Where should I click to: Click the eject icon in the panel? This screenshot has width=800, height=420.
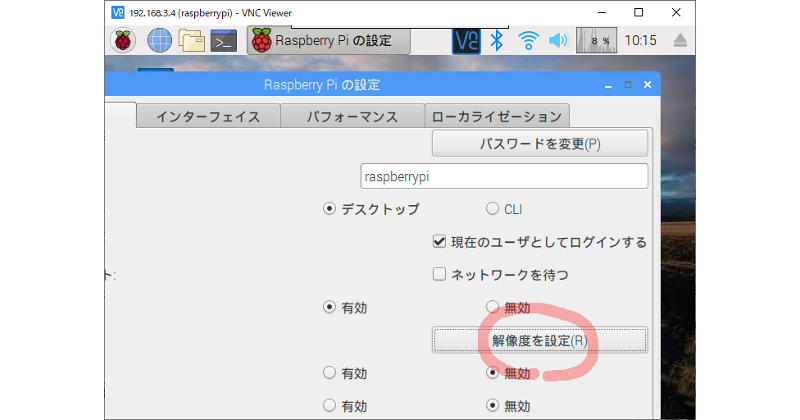pyautogui.click(x=680, y=41)
